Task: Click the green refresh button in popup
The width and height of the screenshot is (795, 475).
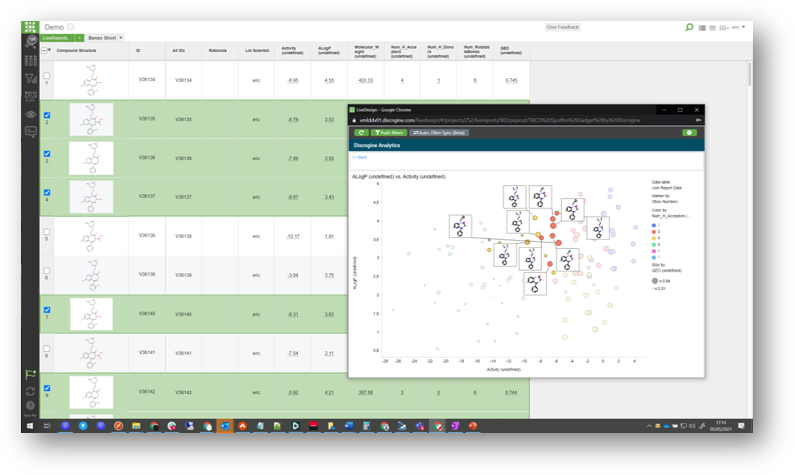Action: [x=361, y=133]
